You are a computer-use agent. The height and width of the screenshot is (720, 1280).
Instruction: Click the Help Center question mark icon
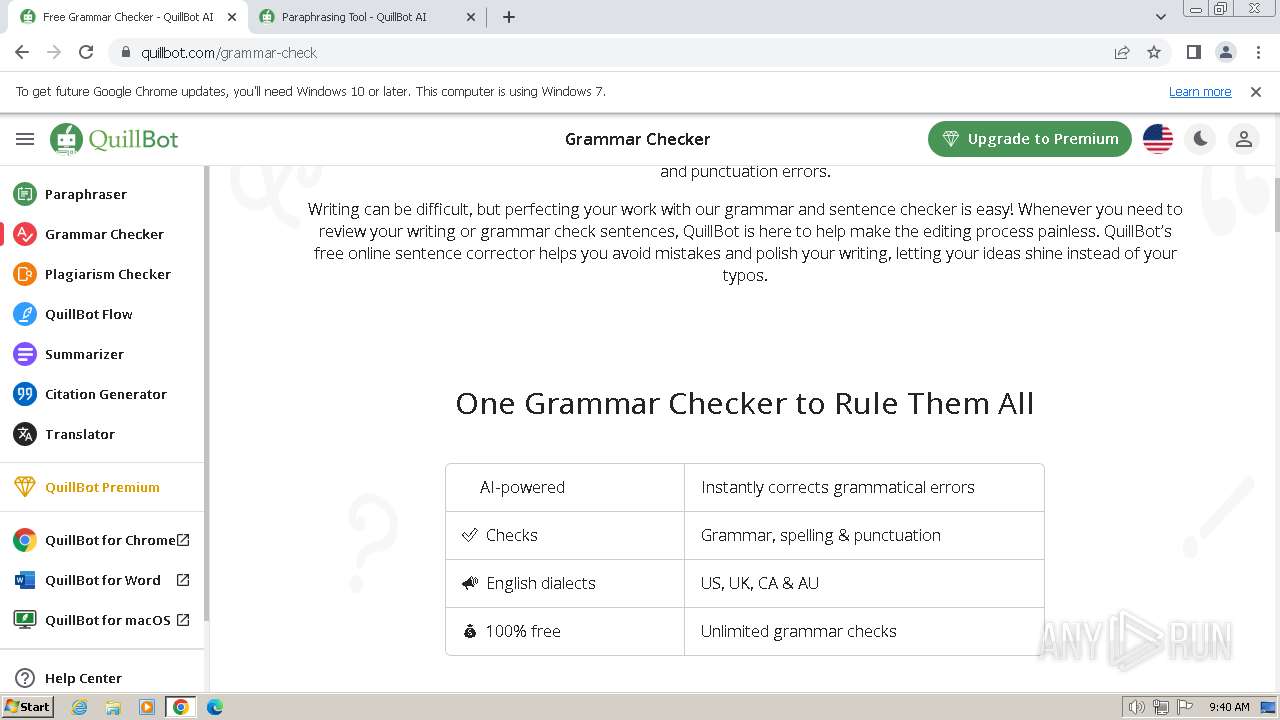click(25, 678)
